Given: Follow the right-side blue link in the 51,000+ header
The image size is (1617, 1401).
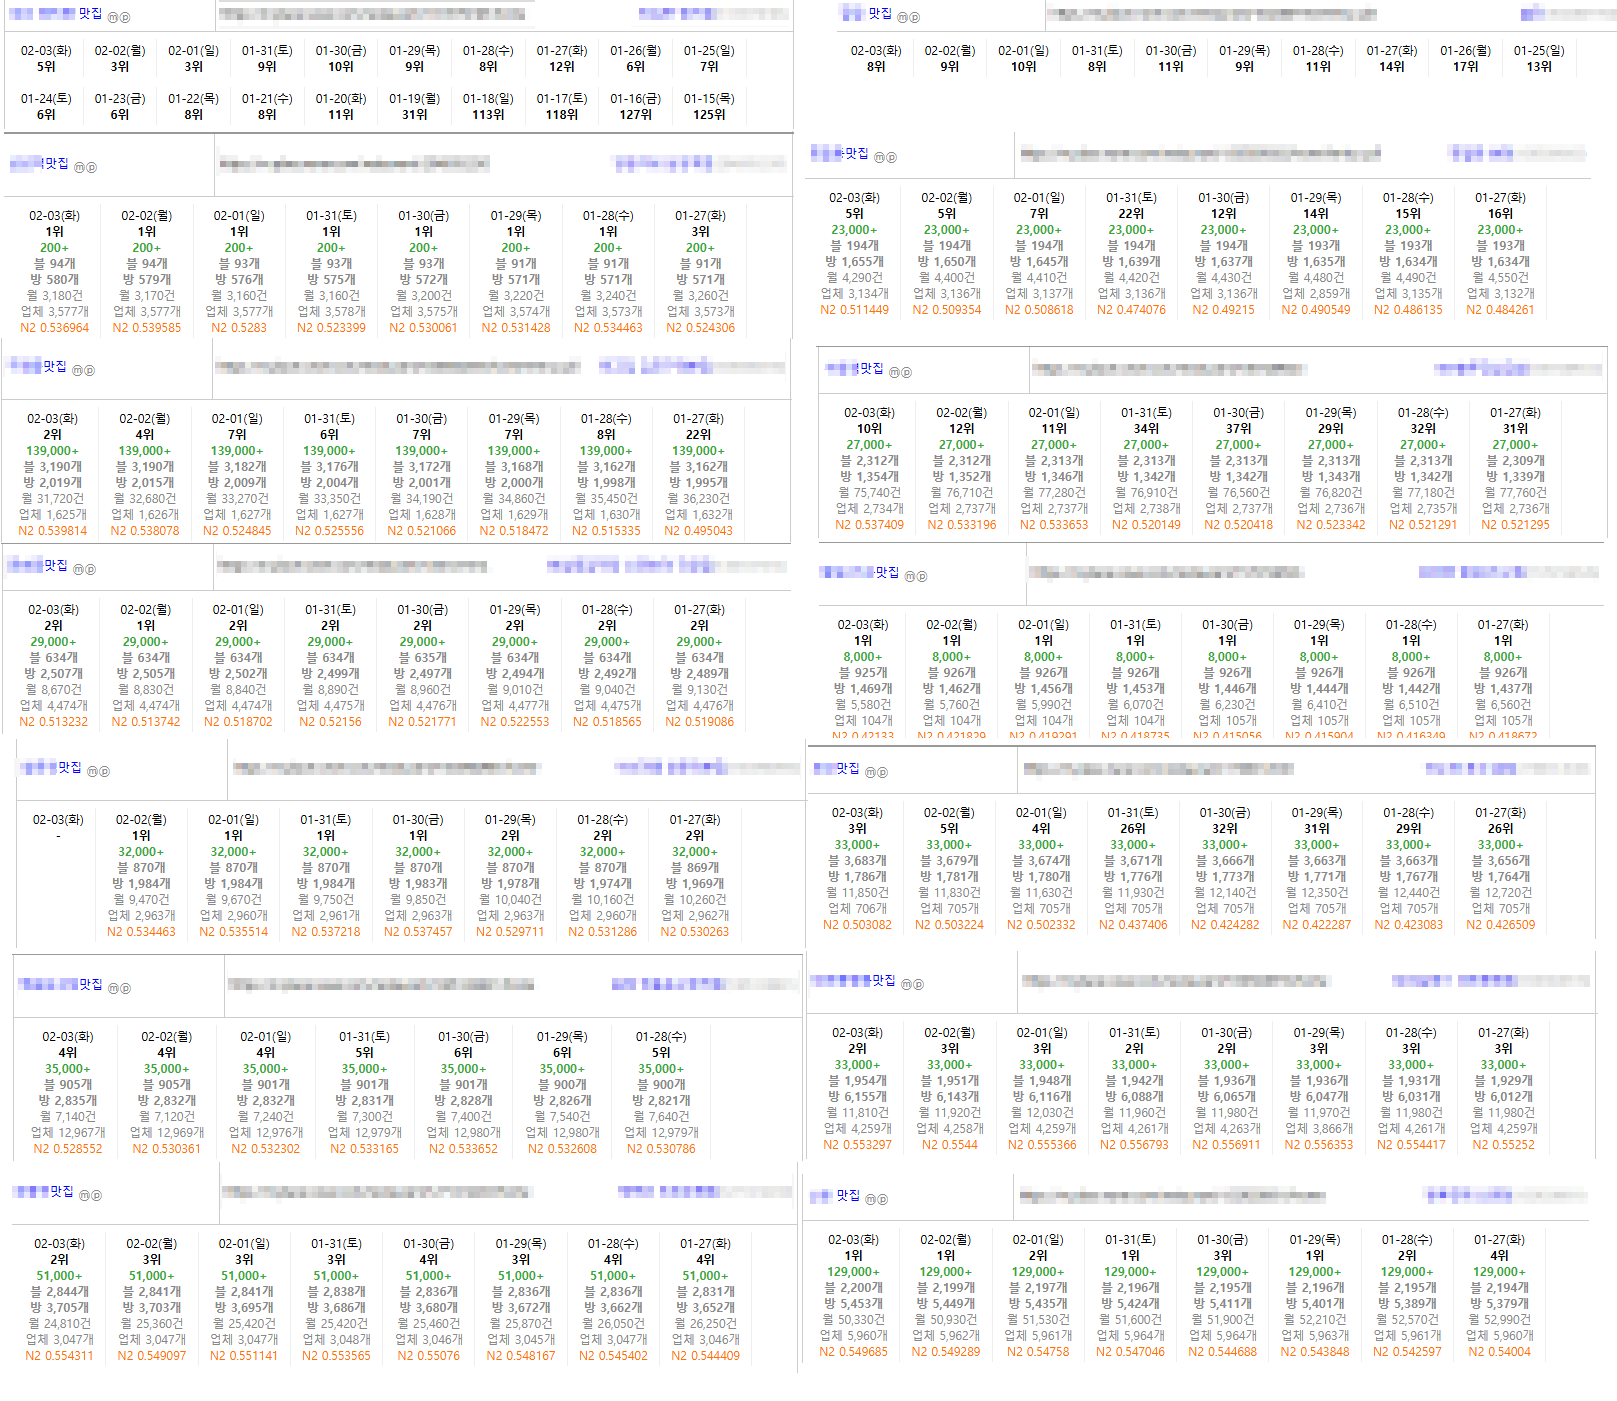Looking at the screenshot, I should click(682, 1191).
